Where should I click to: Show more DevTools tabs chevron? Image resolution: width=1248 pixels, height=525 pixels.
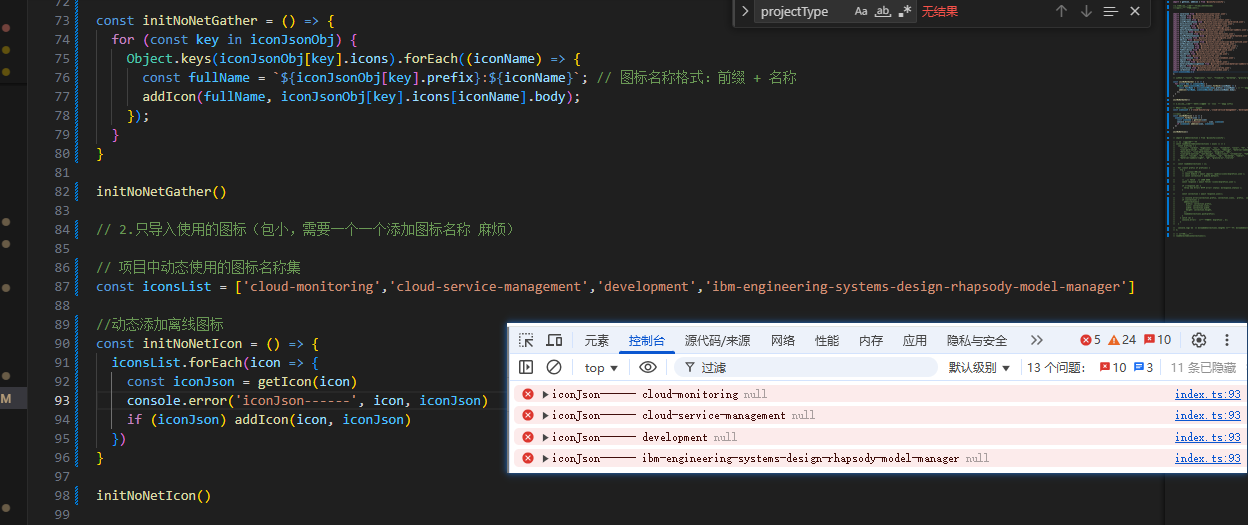pyautogui.click(x=1036, y=340)
